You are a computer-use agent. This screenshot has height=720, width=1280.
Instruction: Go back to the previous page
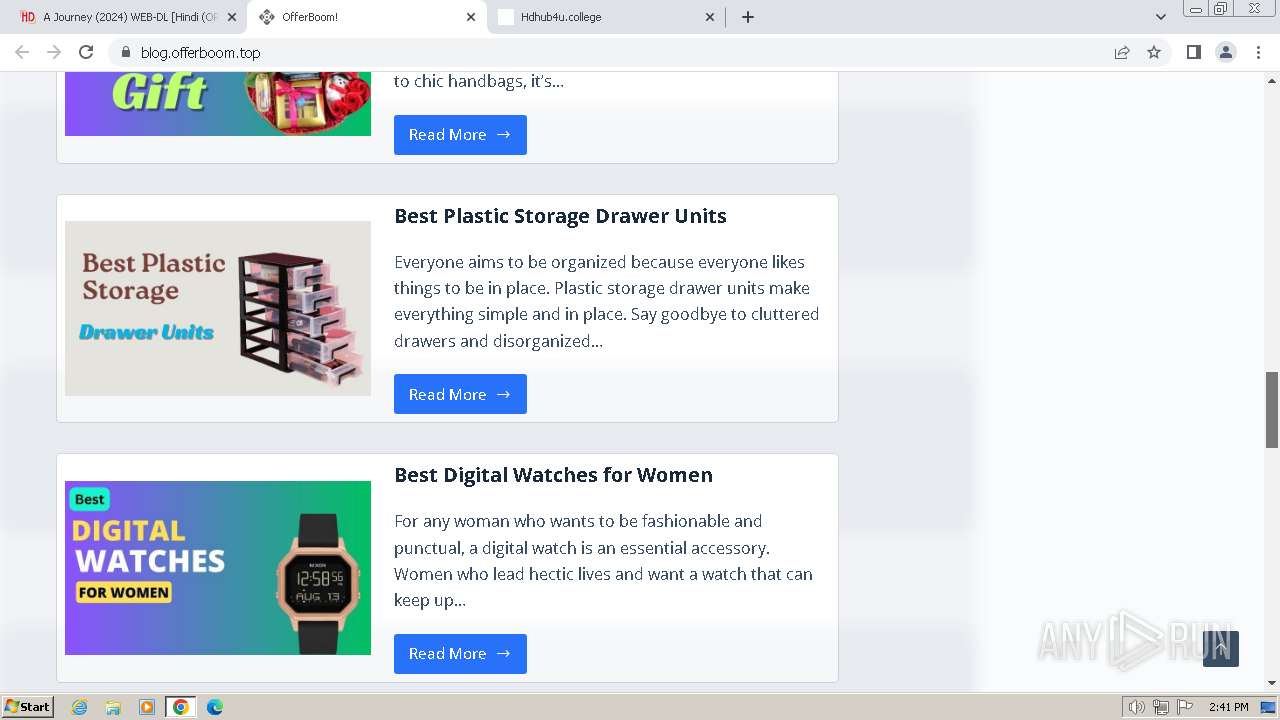click(x=22, y=52)
